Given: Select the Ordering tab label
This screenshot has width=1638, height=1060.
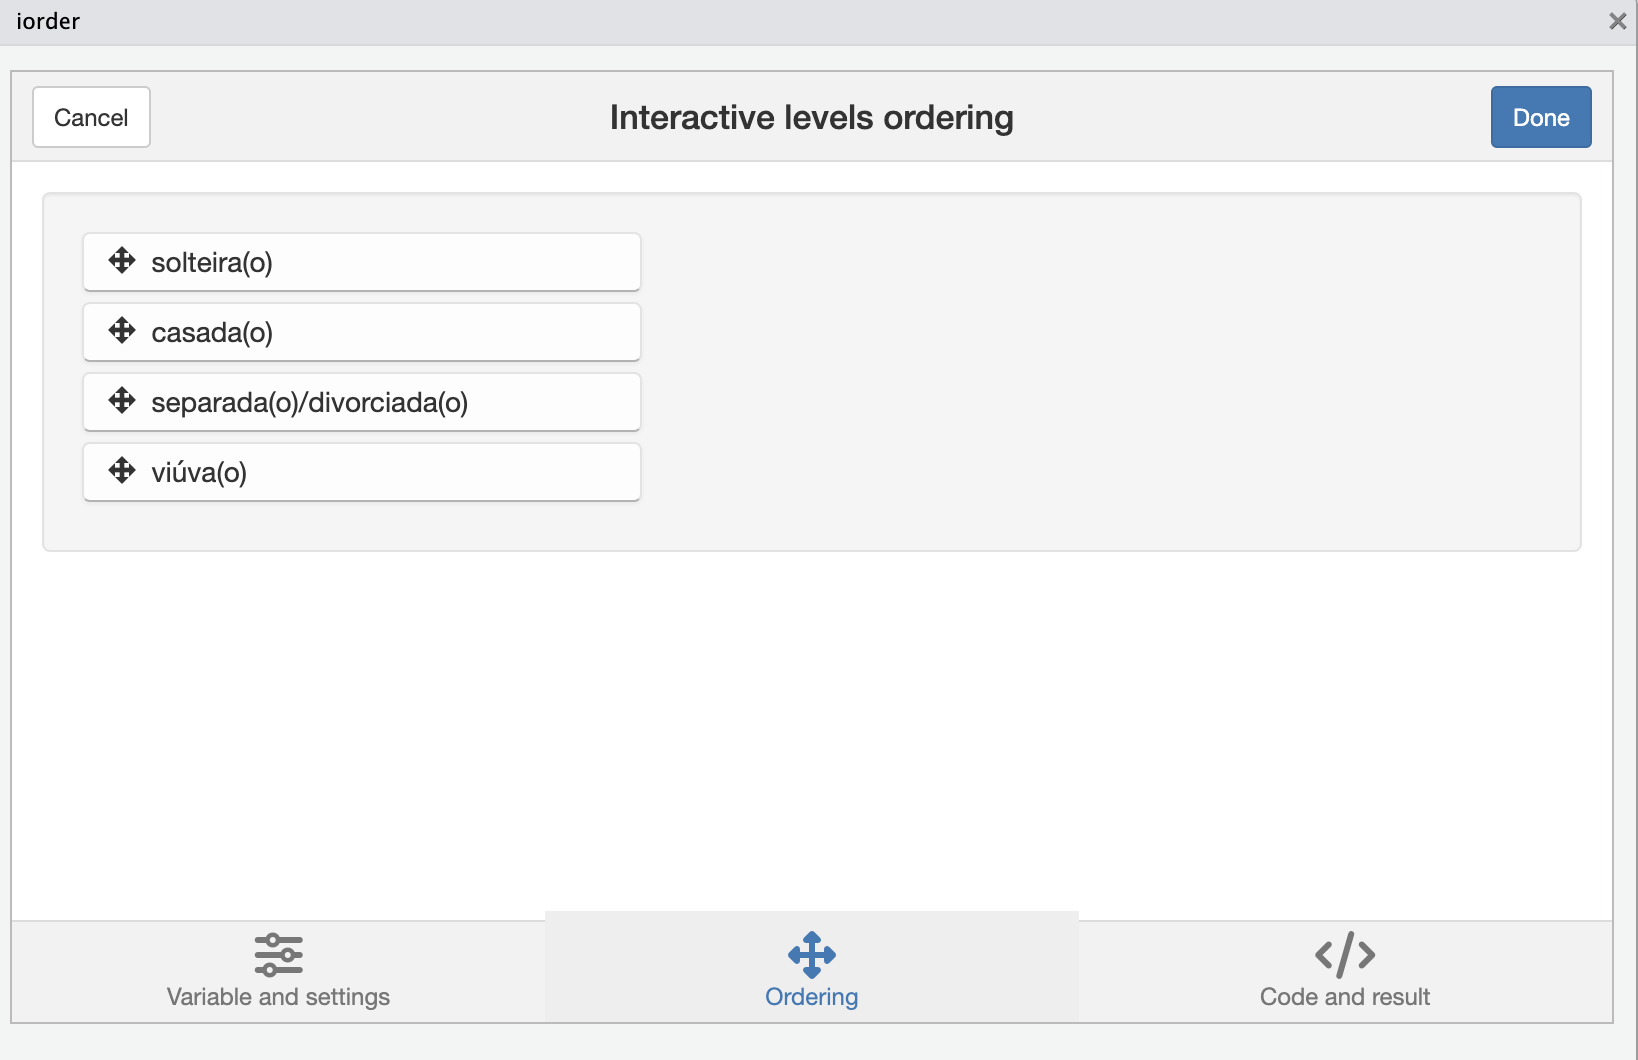Looking at the screenshot, I should click(x=811, y=997).
